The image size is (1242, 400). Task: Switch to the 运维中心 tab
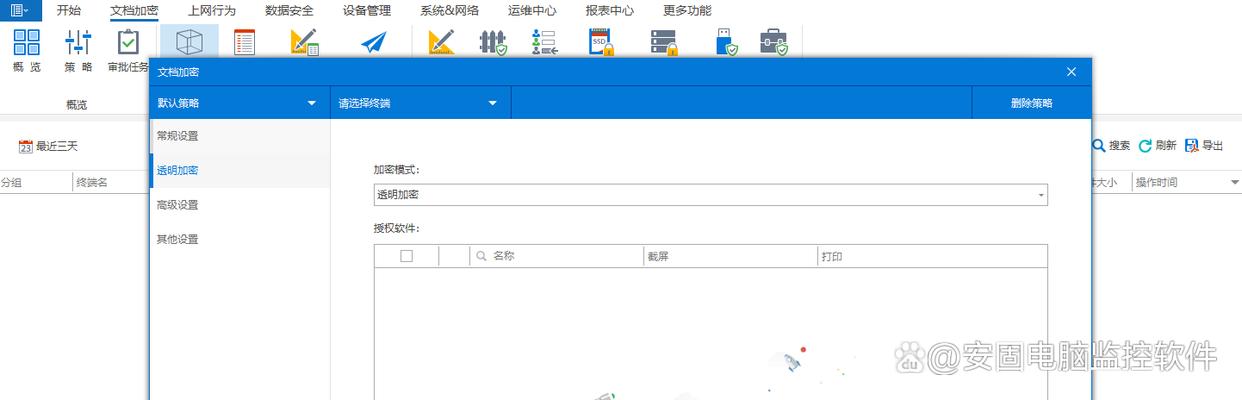[x=532, y=10]
